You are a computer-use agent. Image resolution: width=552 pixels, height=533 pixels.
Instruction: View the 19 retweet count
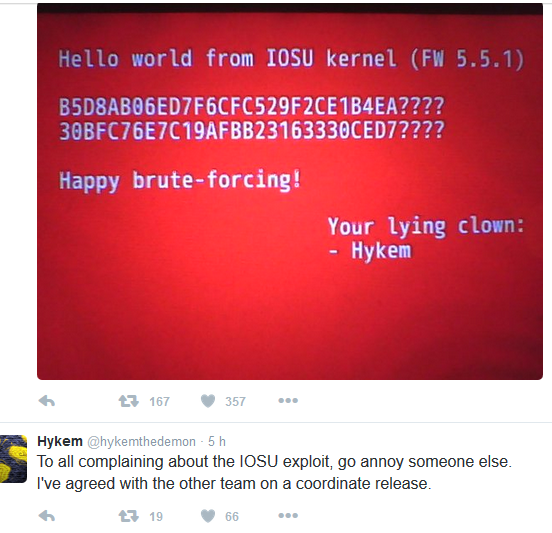(156, 516)
